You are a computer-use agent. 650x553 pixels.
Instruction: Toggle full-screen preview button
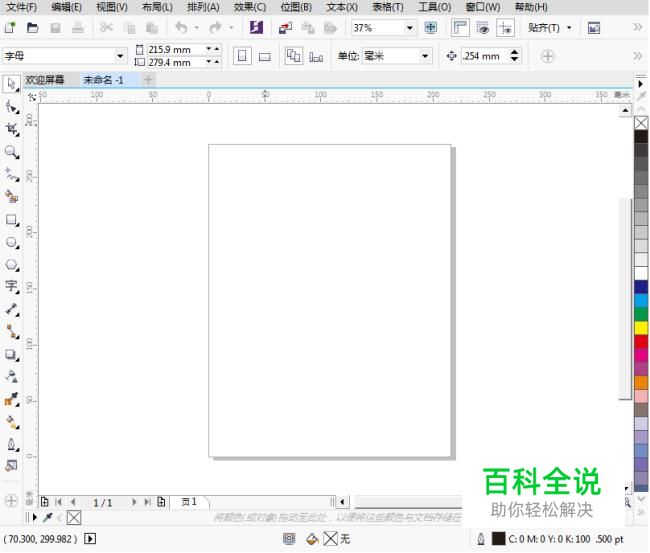430,28
